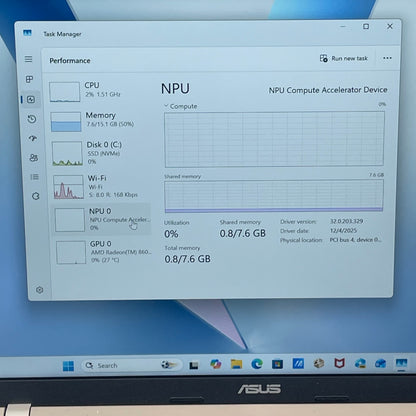Click the Task Manager title bar icon
Screen dimensions: 416x416
(27, 33)
